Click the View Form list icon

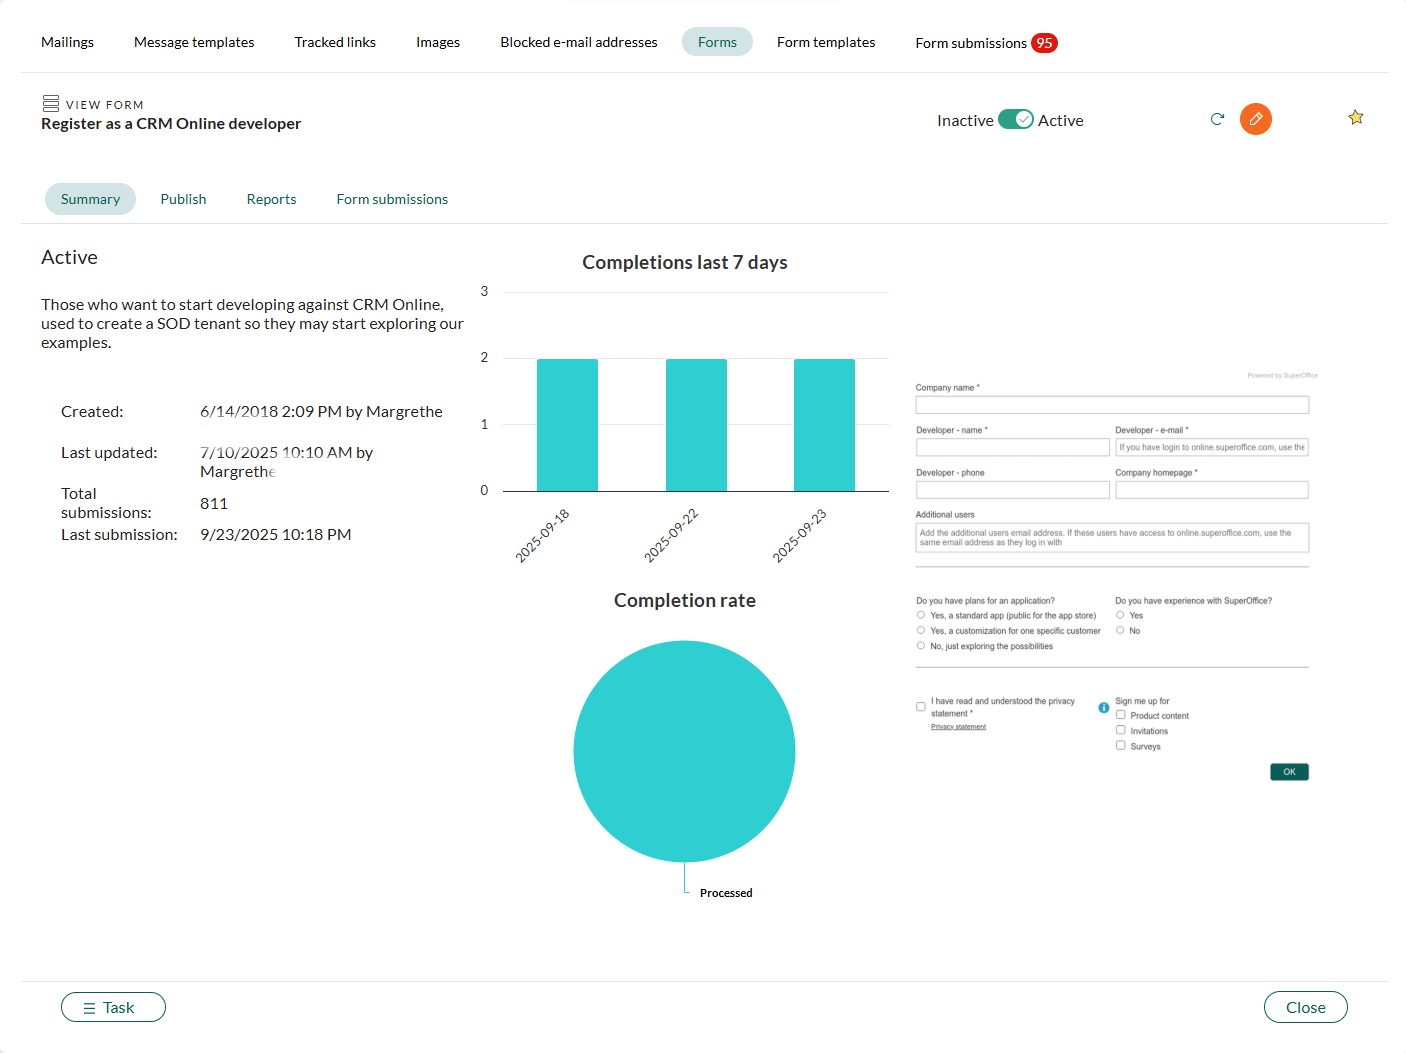[x=51, y=103]
